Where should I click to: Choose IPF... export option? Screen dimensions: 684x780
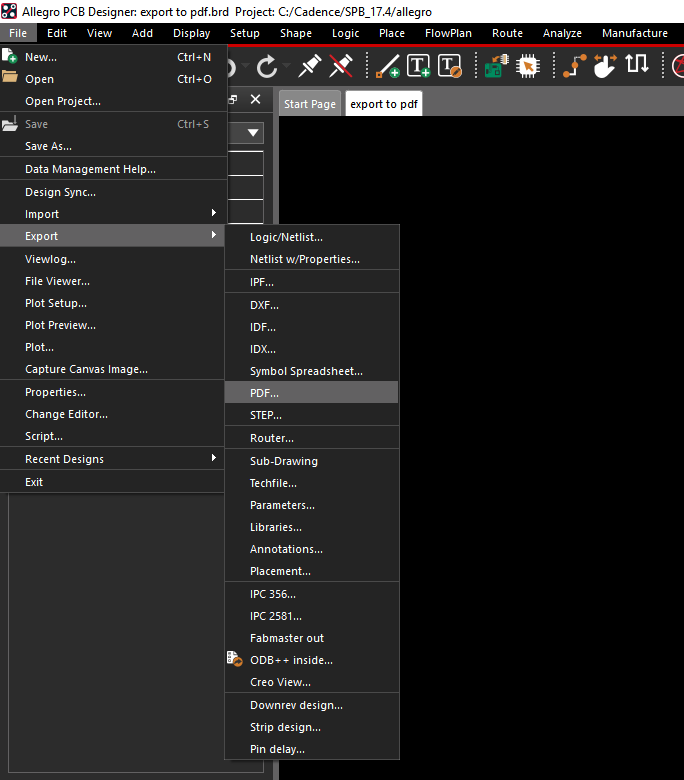tap(311, 282)
